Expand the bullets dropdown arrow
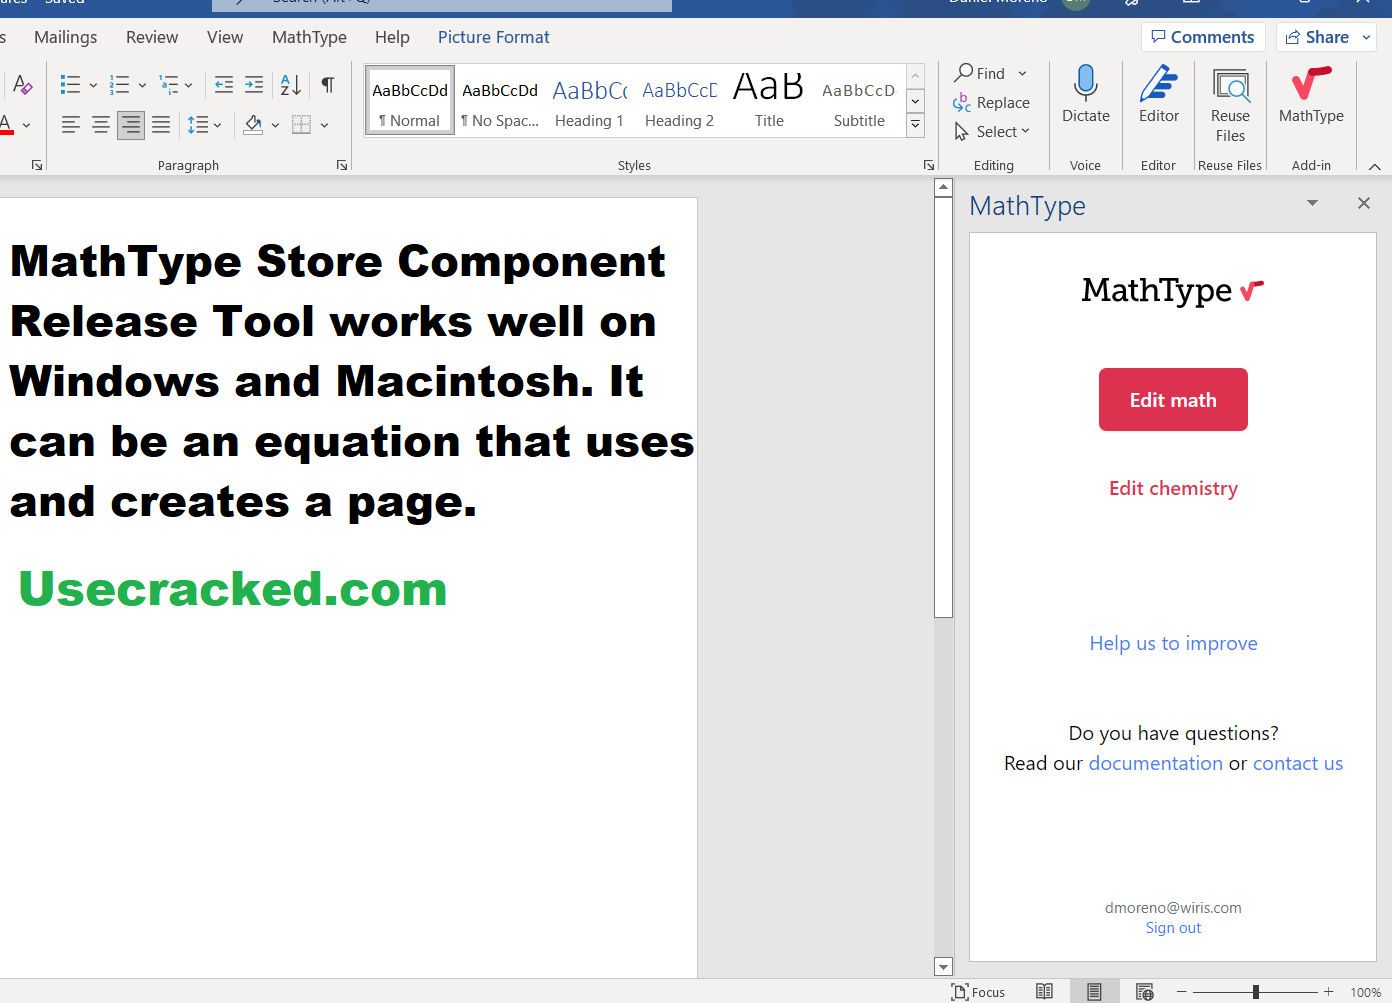The width and height of the screenshot is (1392, 1003). (93, 85)
